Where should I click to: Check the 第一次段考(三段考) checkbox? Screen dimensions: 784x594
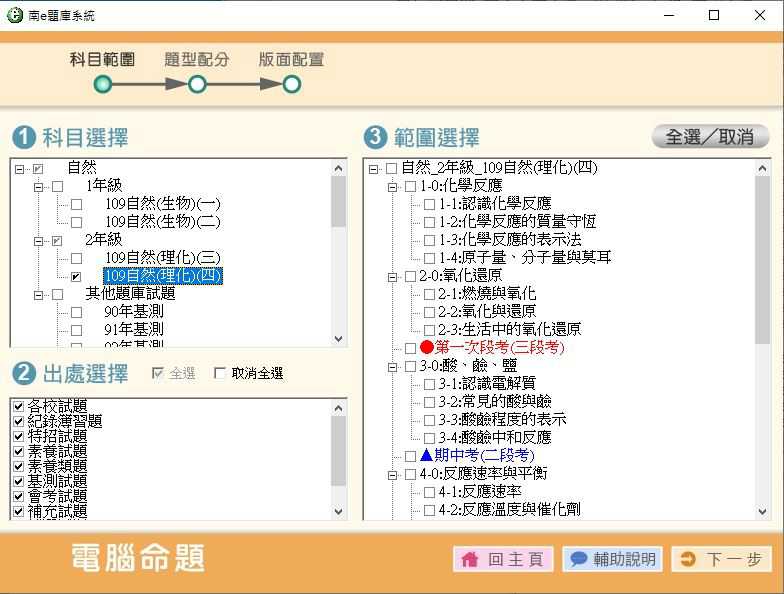coord(410,348)
